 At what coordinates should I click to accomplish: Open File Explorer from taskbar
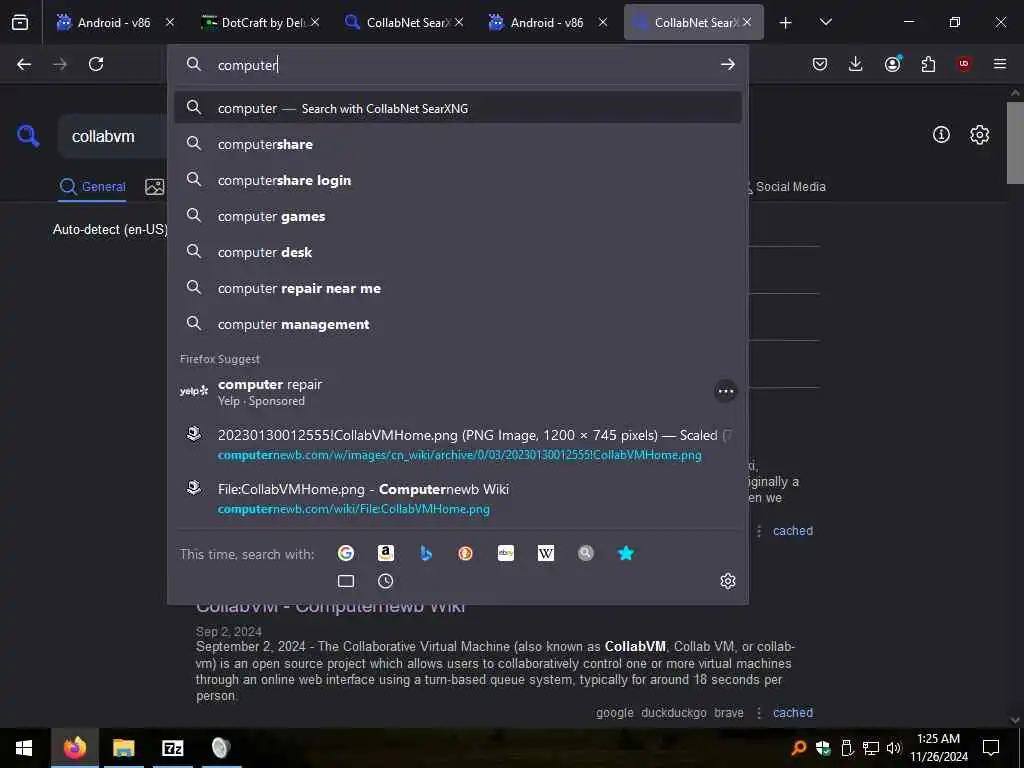[x=123, y=748]
